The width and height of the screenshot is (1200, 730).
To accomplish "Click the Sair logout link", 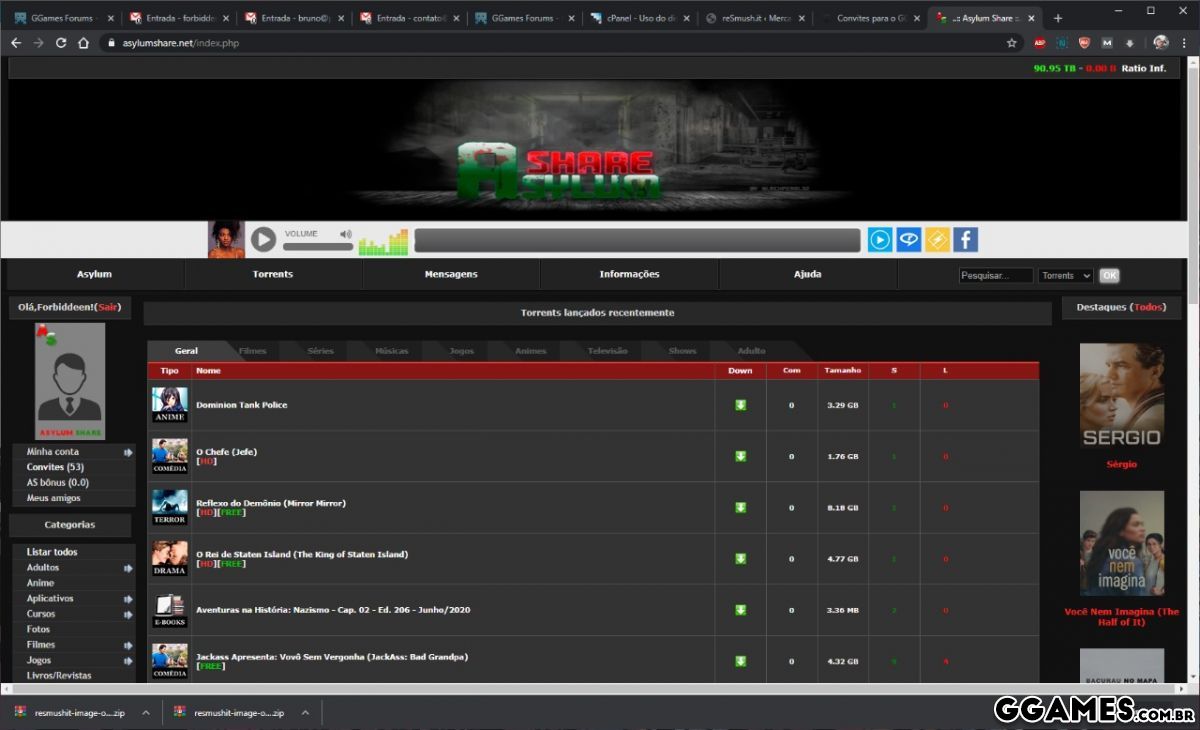I will point(108,307).
